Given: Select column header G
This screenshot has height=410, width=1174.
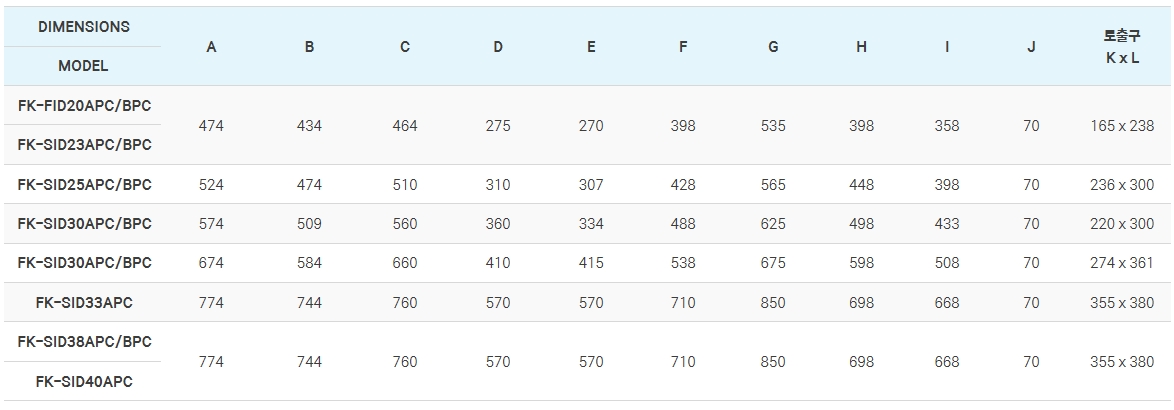Looking at the screenshot, I should [773, 47].
